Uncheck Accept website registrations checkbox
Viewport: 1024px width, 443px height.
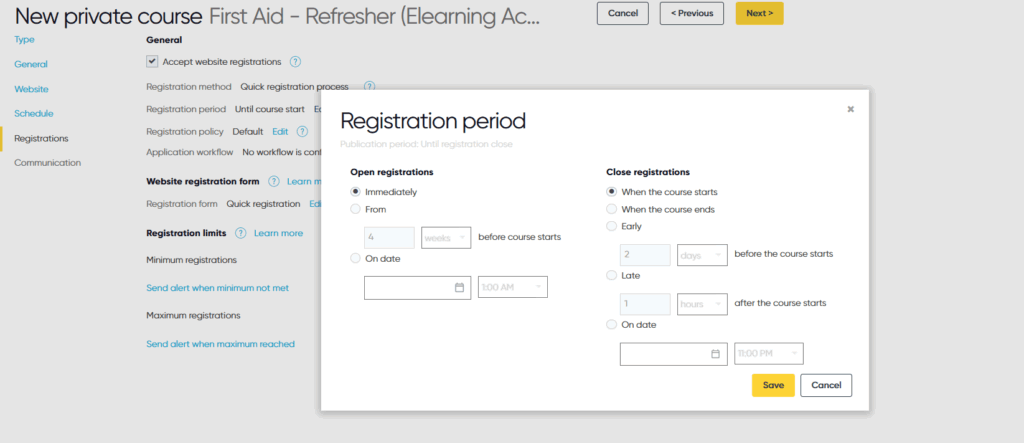click(152, 61)
